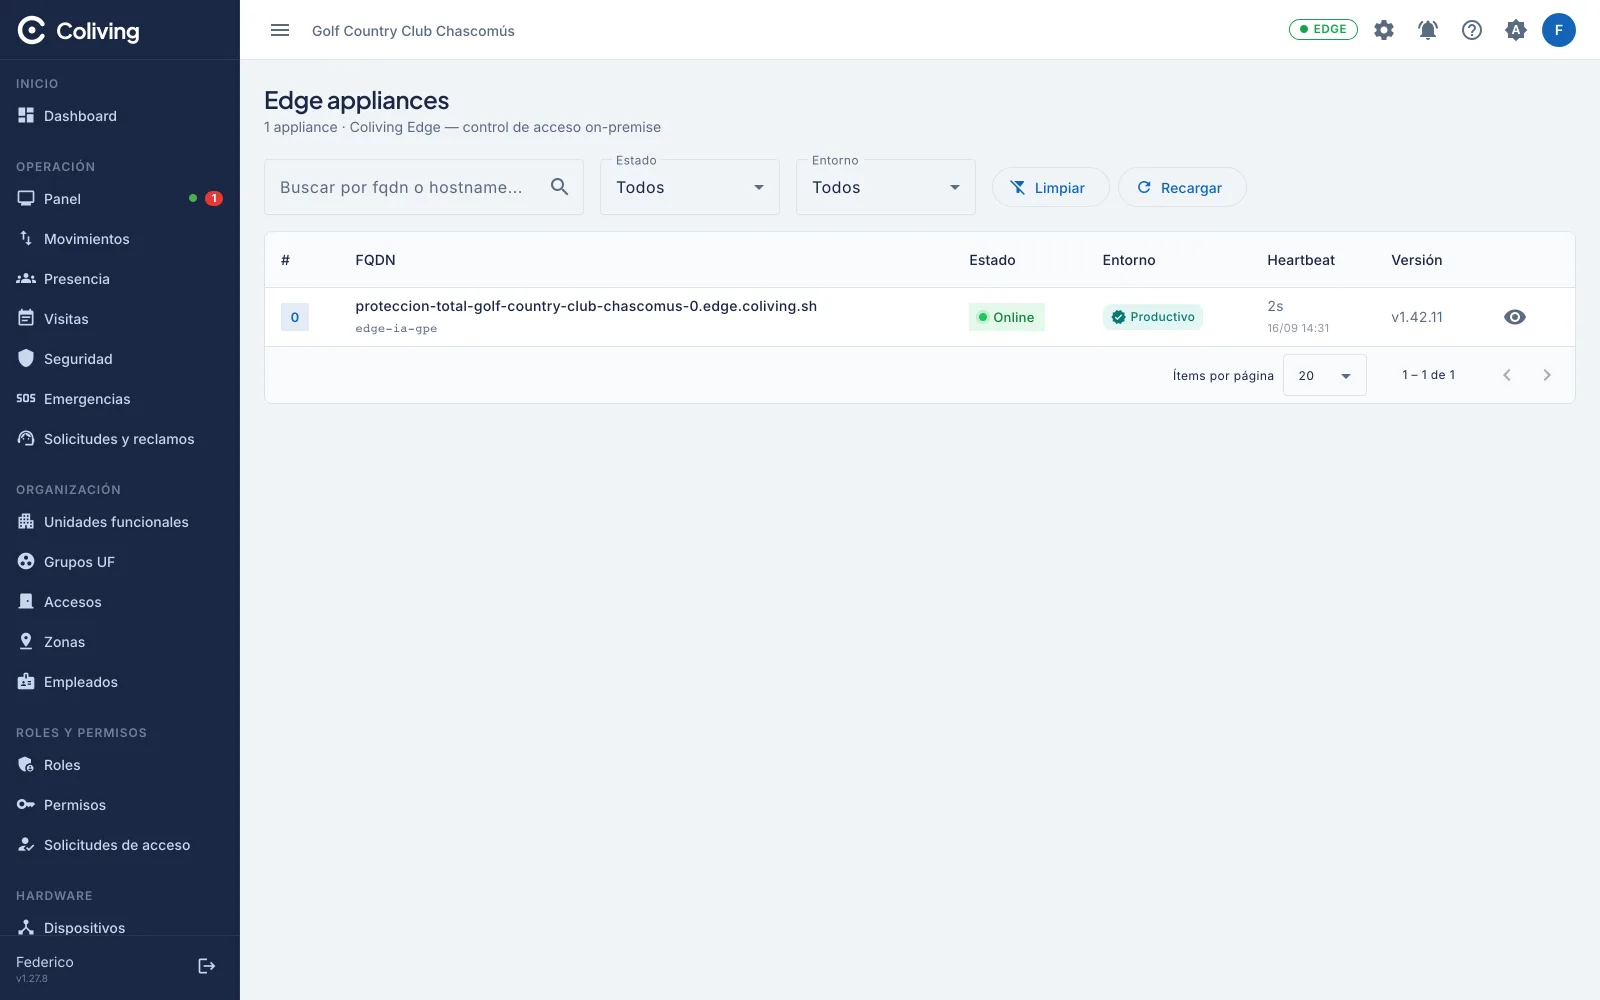Click the EDGE status badge
Viewport: 1600px width, 1000px height.
coord(1323,29)
